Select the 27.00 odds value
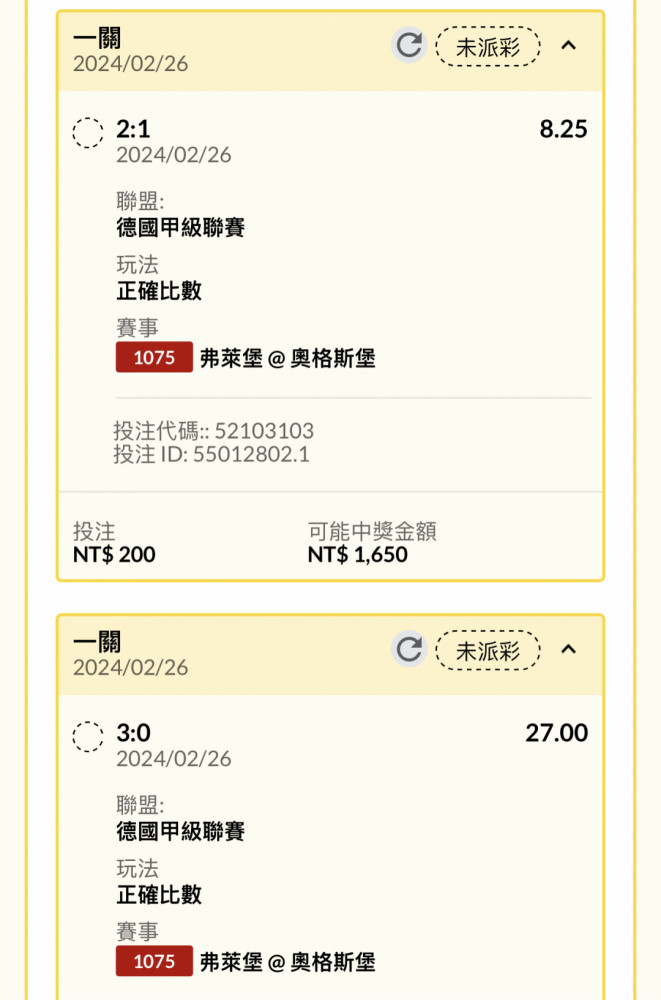The height and width of the screenshot is (1000, 661). [x=557, y=733]
